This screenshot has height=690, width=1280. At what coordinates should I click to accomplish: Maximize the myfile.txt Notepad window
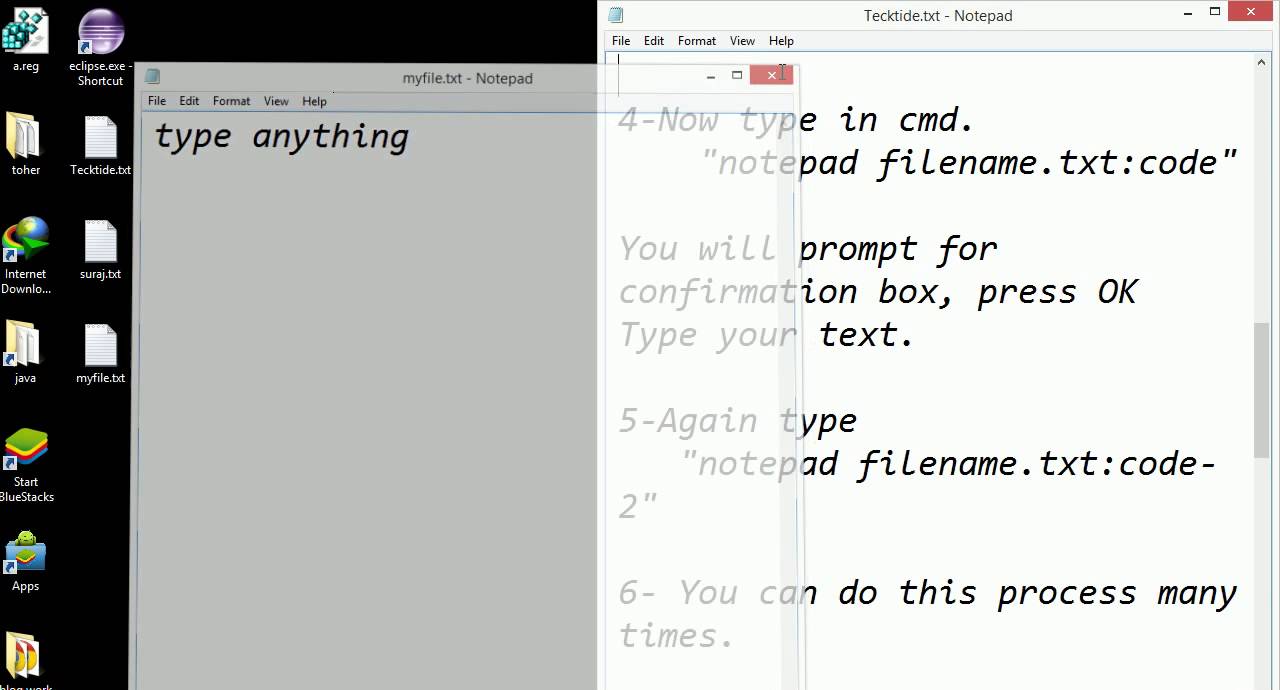[x=737, y=75]
